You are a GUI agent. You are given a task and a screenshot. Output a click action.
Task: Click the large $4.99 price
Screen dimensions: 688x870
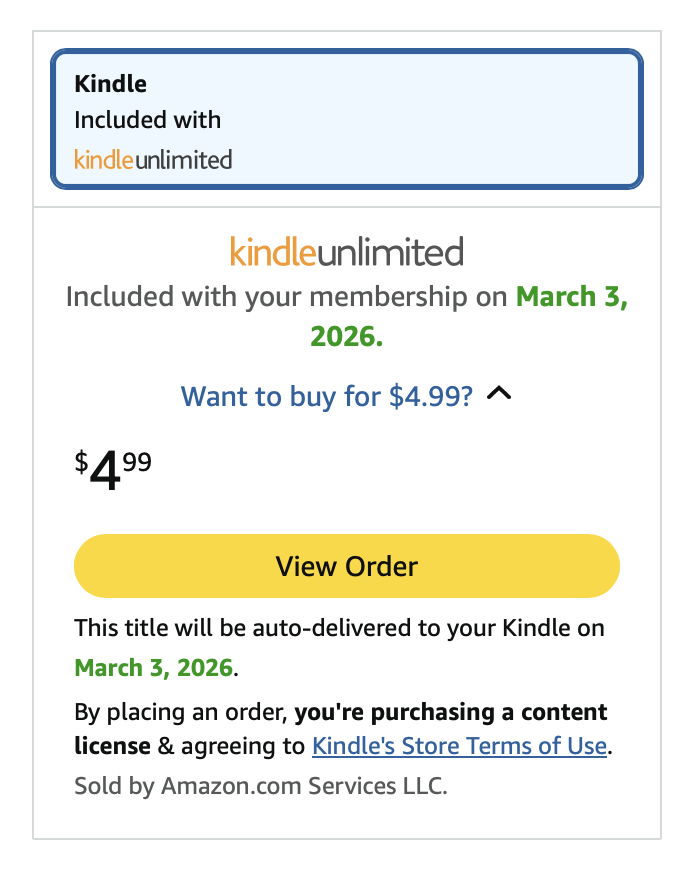pos(113,471)
